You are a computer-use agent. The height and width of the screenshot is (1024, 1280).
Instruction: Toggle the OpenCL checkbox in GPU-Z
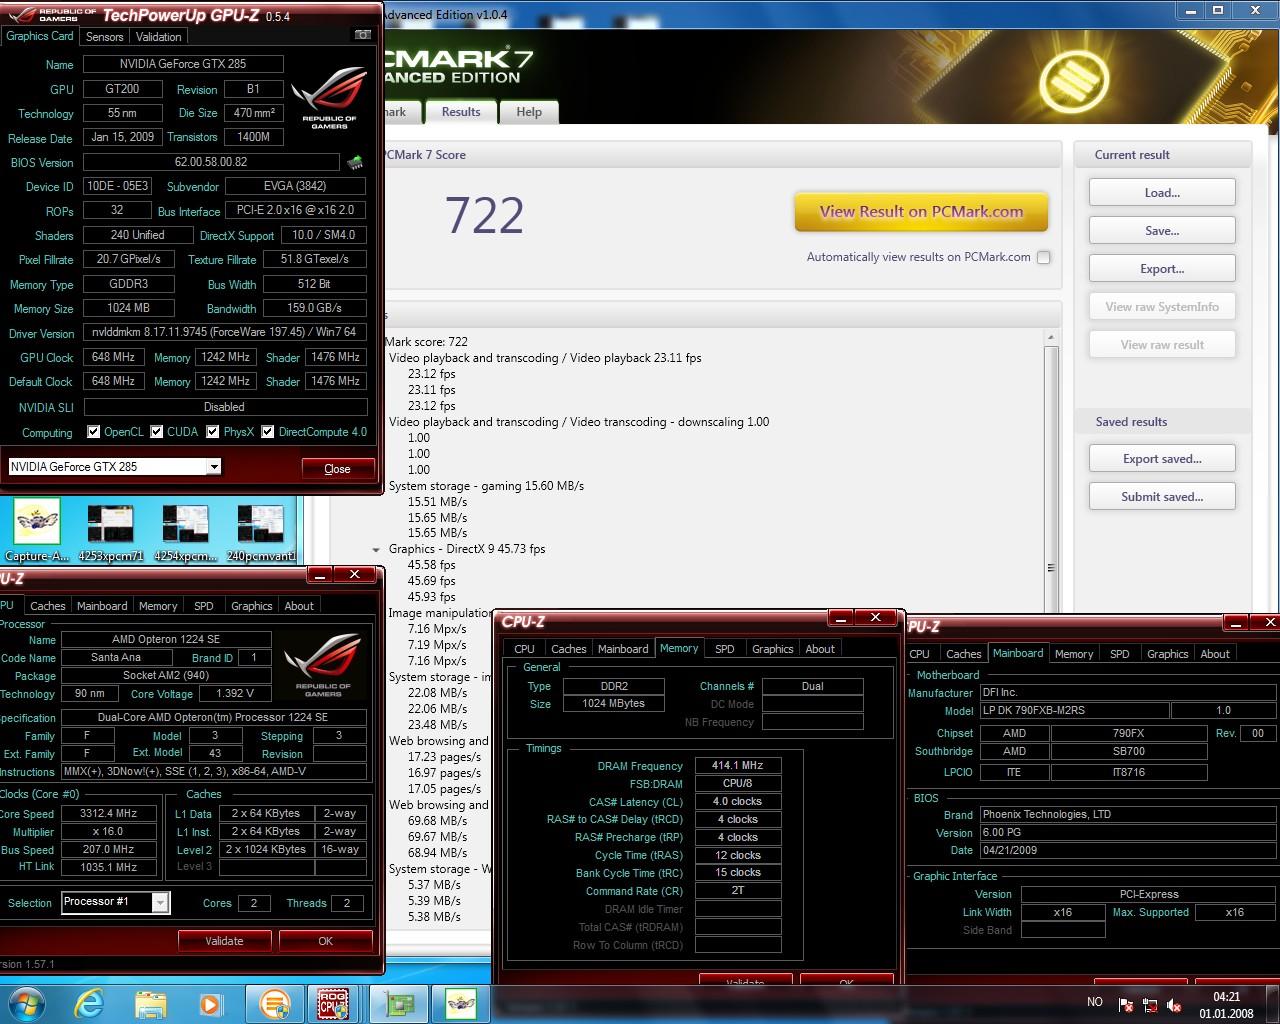click(94, 432)
